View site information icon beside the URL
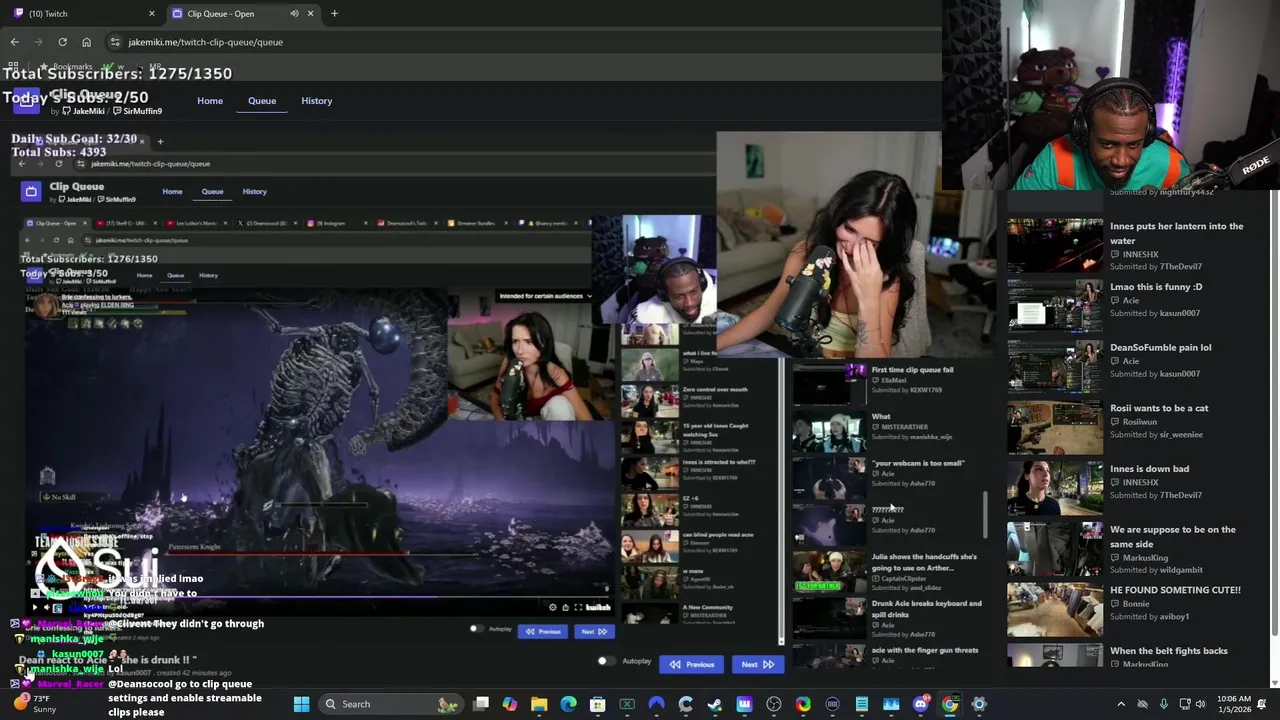This screenshot has width=1280, height=720. click(x=115, y=42)
